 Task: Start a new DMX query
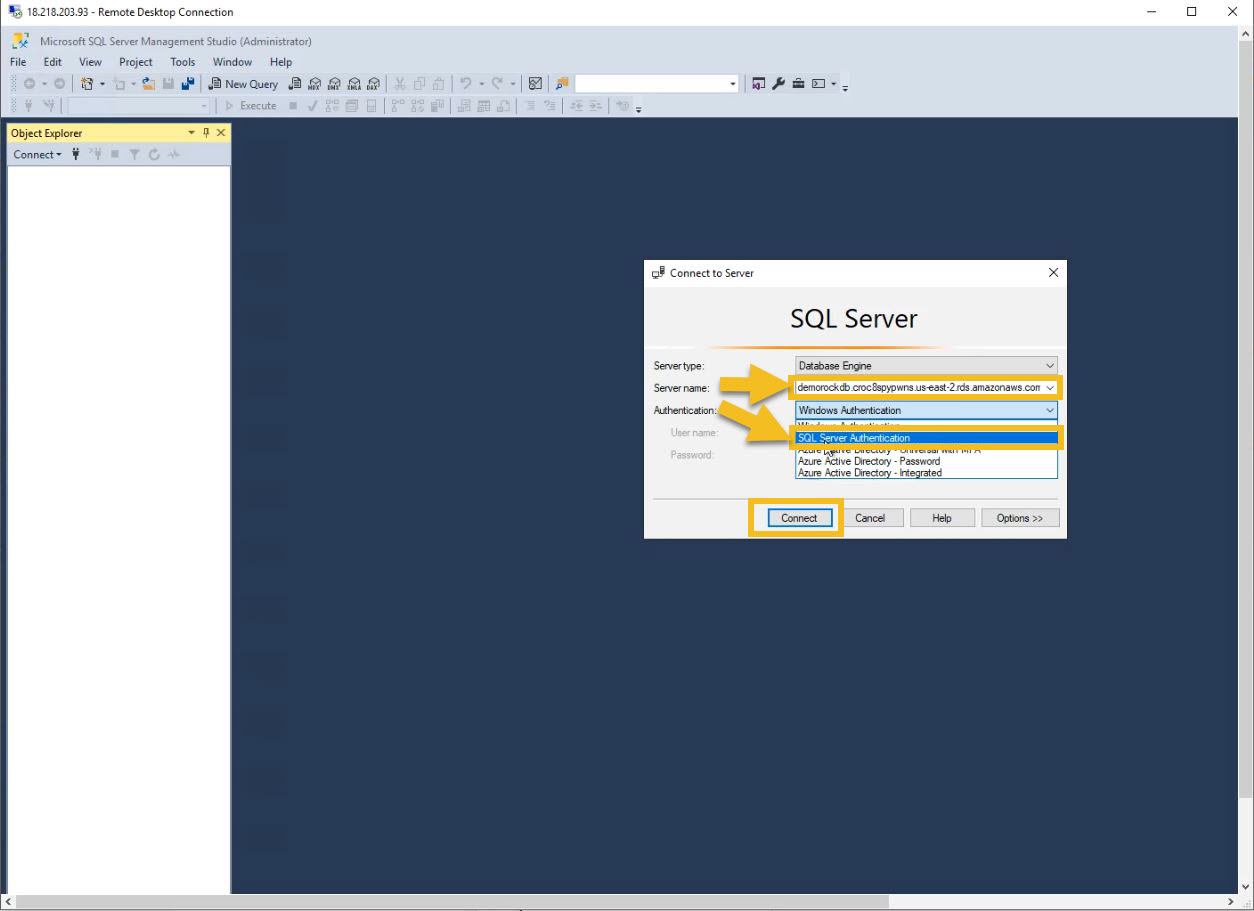coord(334,84)
